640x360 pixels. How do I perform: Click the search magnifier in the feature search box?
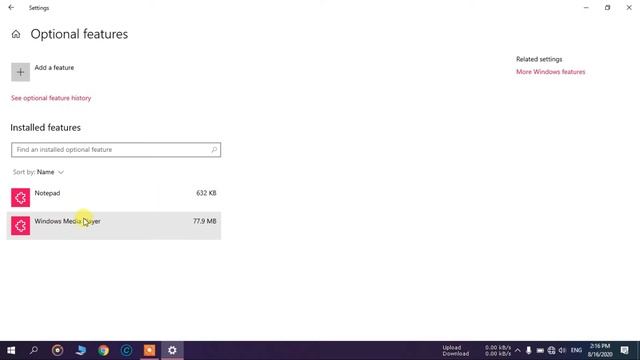coord(214,150)
